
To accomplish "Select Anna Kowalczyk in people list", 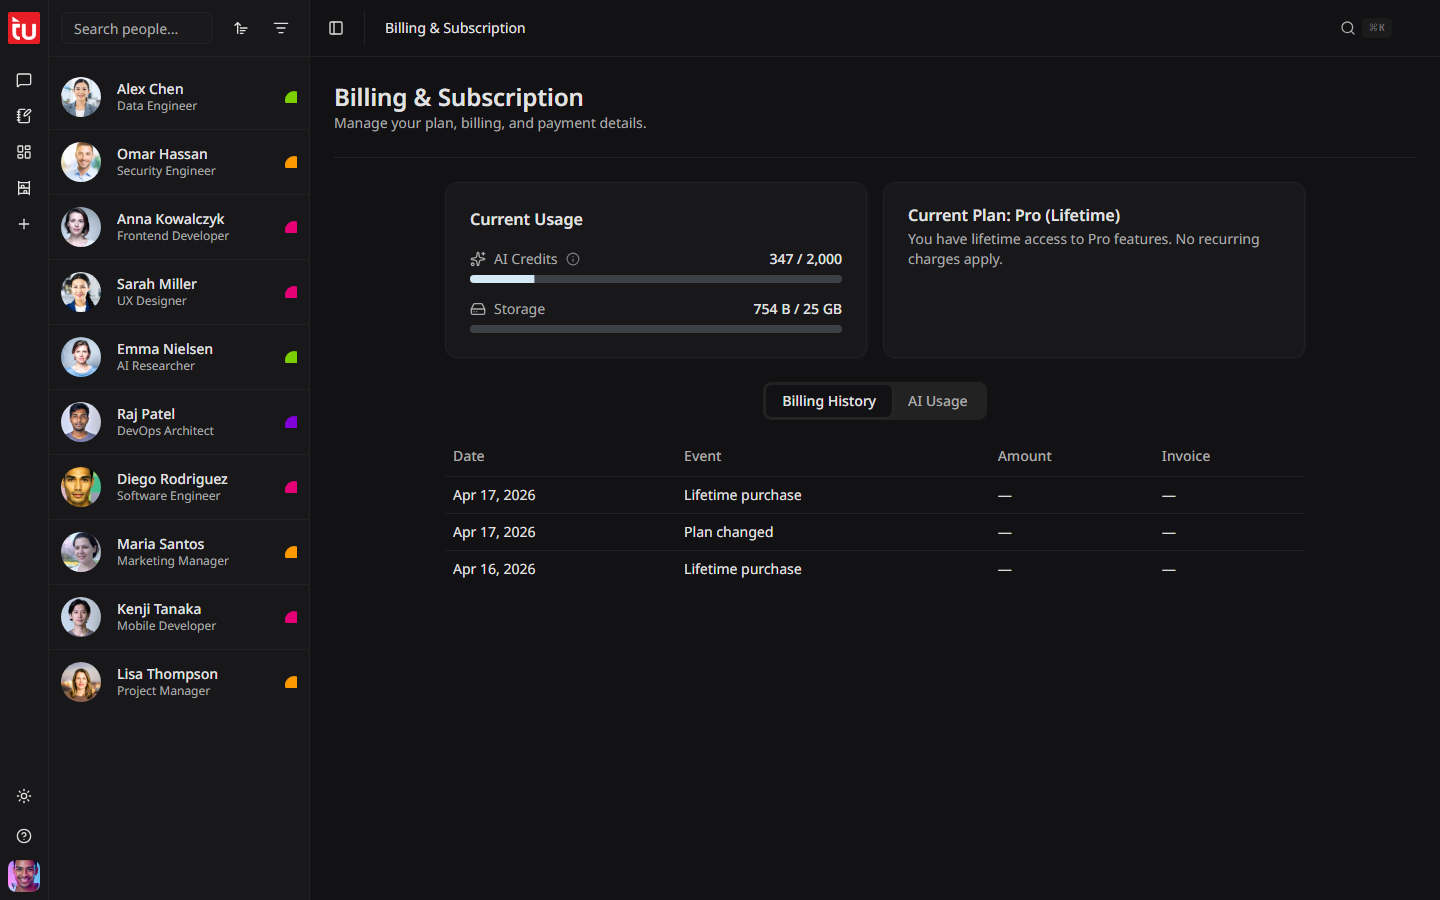I will coord(179,227).
